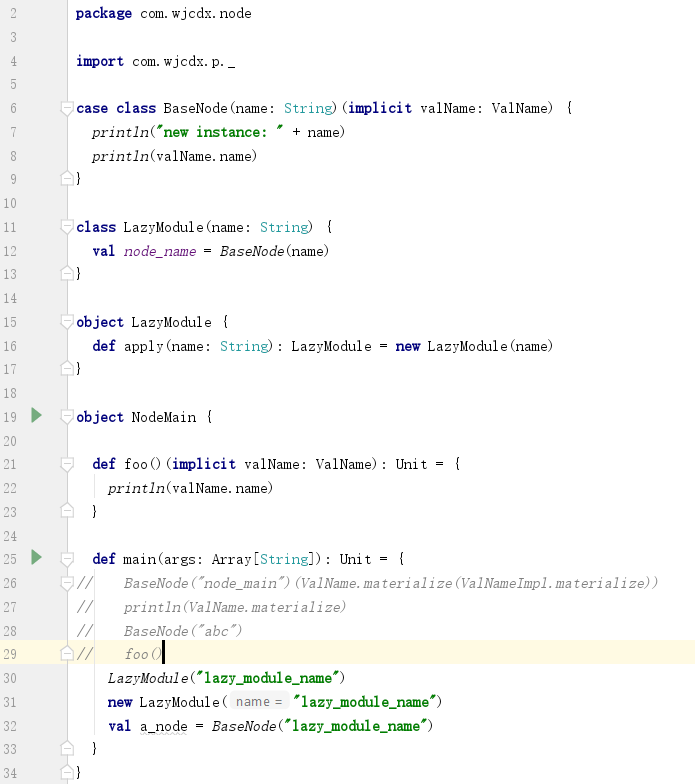Click fold end marker after BaseNode body
695x784 pixels.
coord(66,178)
